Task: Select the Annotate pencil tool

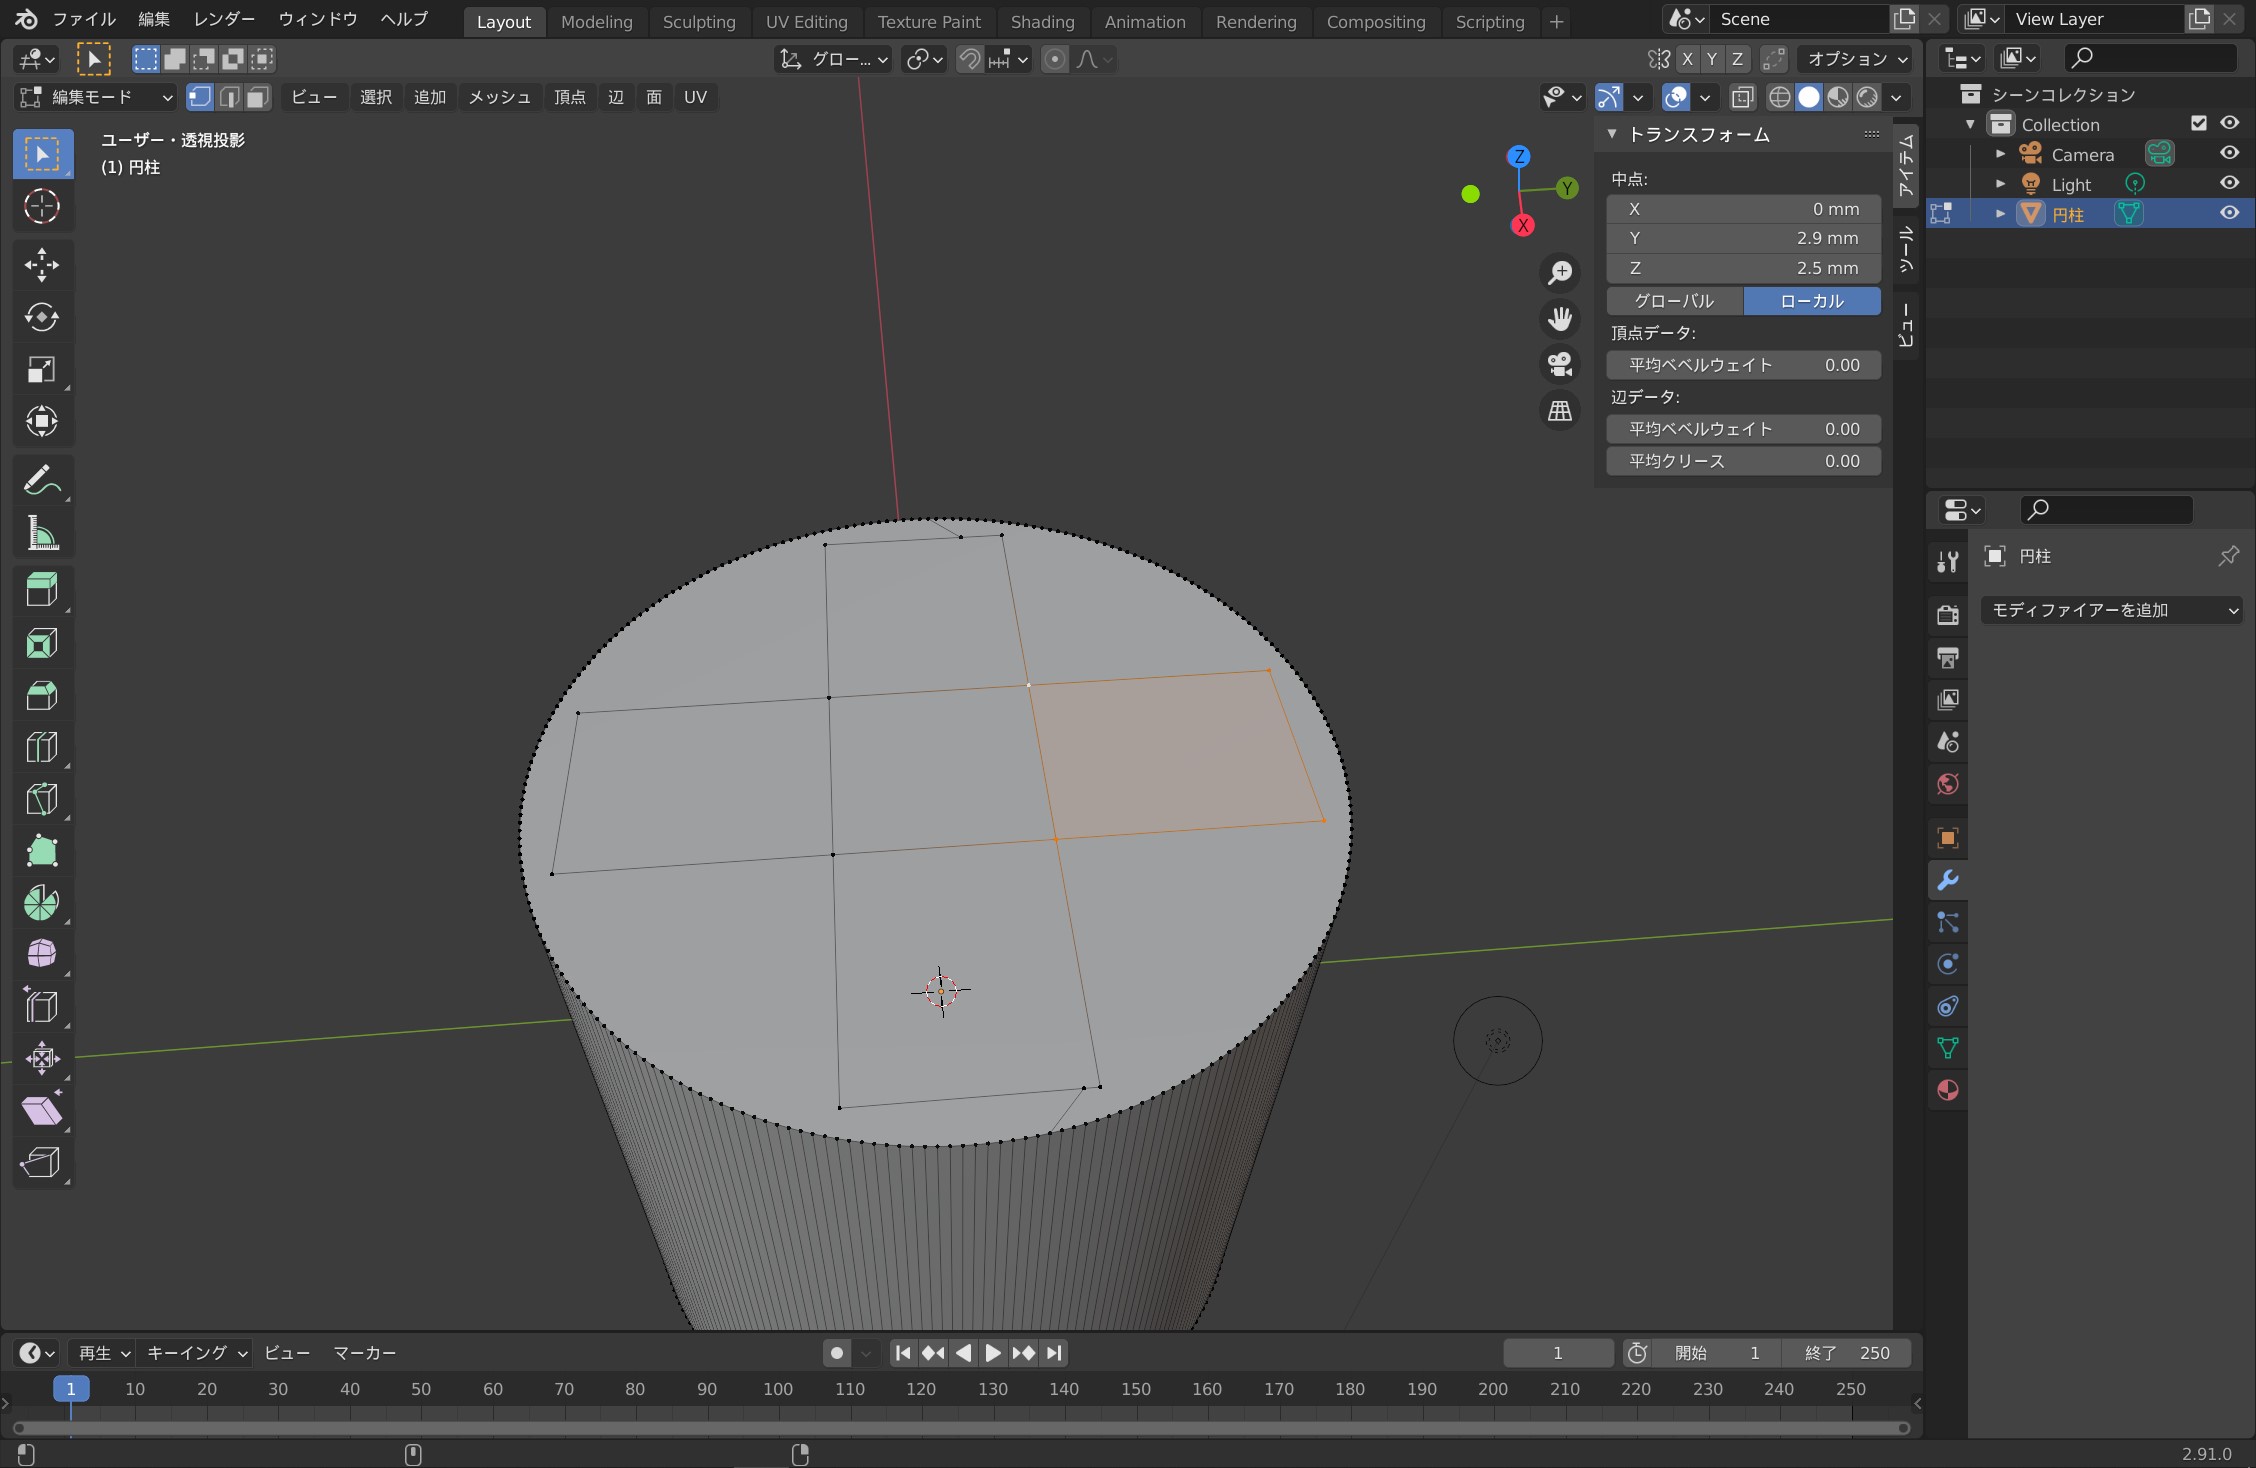Action: click(41, 481)
